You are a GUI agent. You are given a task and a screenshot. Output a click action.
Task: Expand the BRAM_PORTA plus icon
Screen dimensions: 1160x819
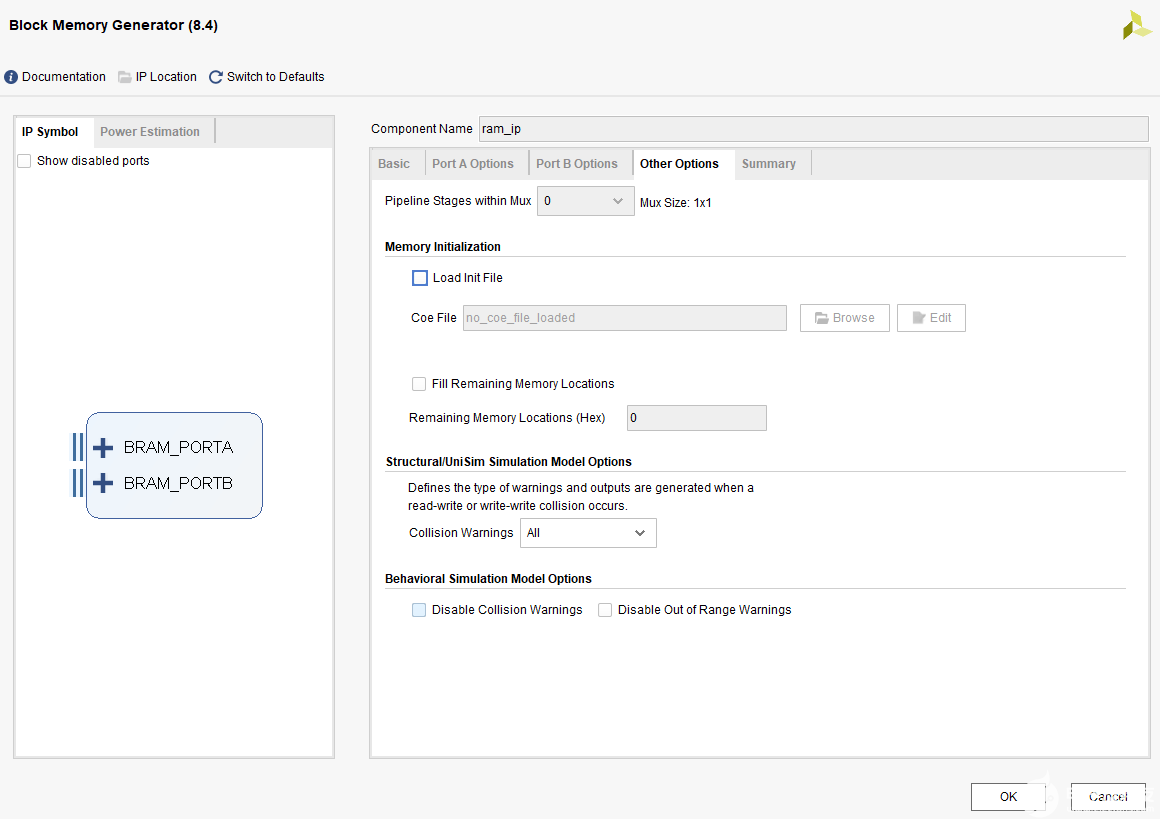103,448
